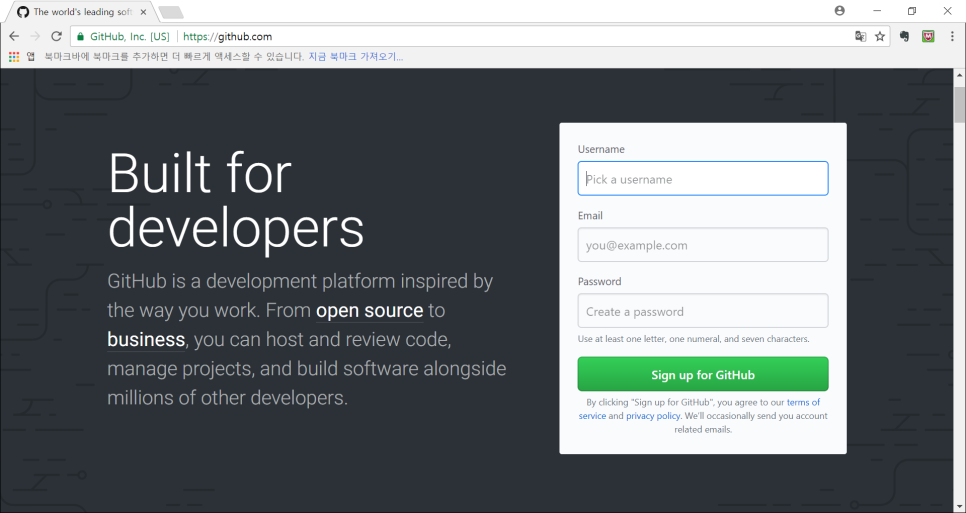
Task: Open the Chrome profile account icon
Action: pyautogui.click(x=840, y=10)
